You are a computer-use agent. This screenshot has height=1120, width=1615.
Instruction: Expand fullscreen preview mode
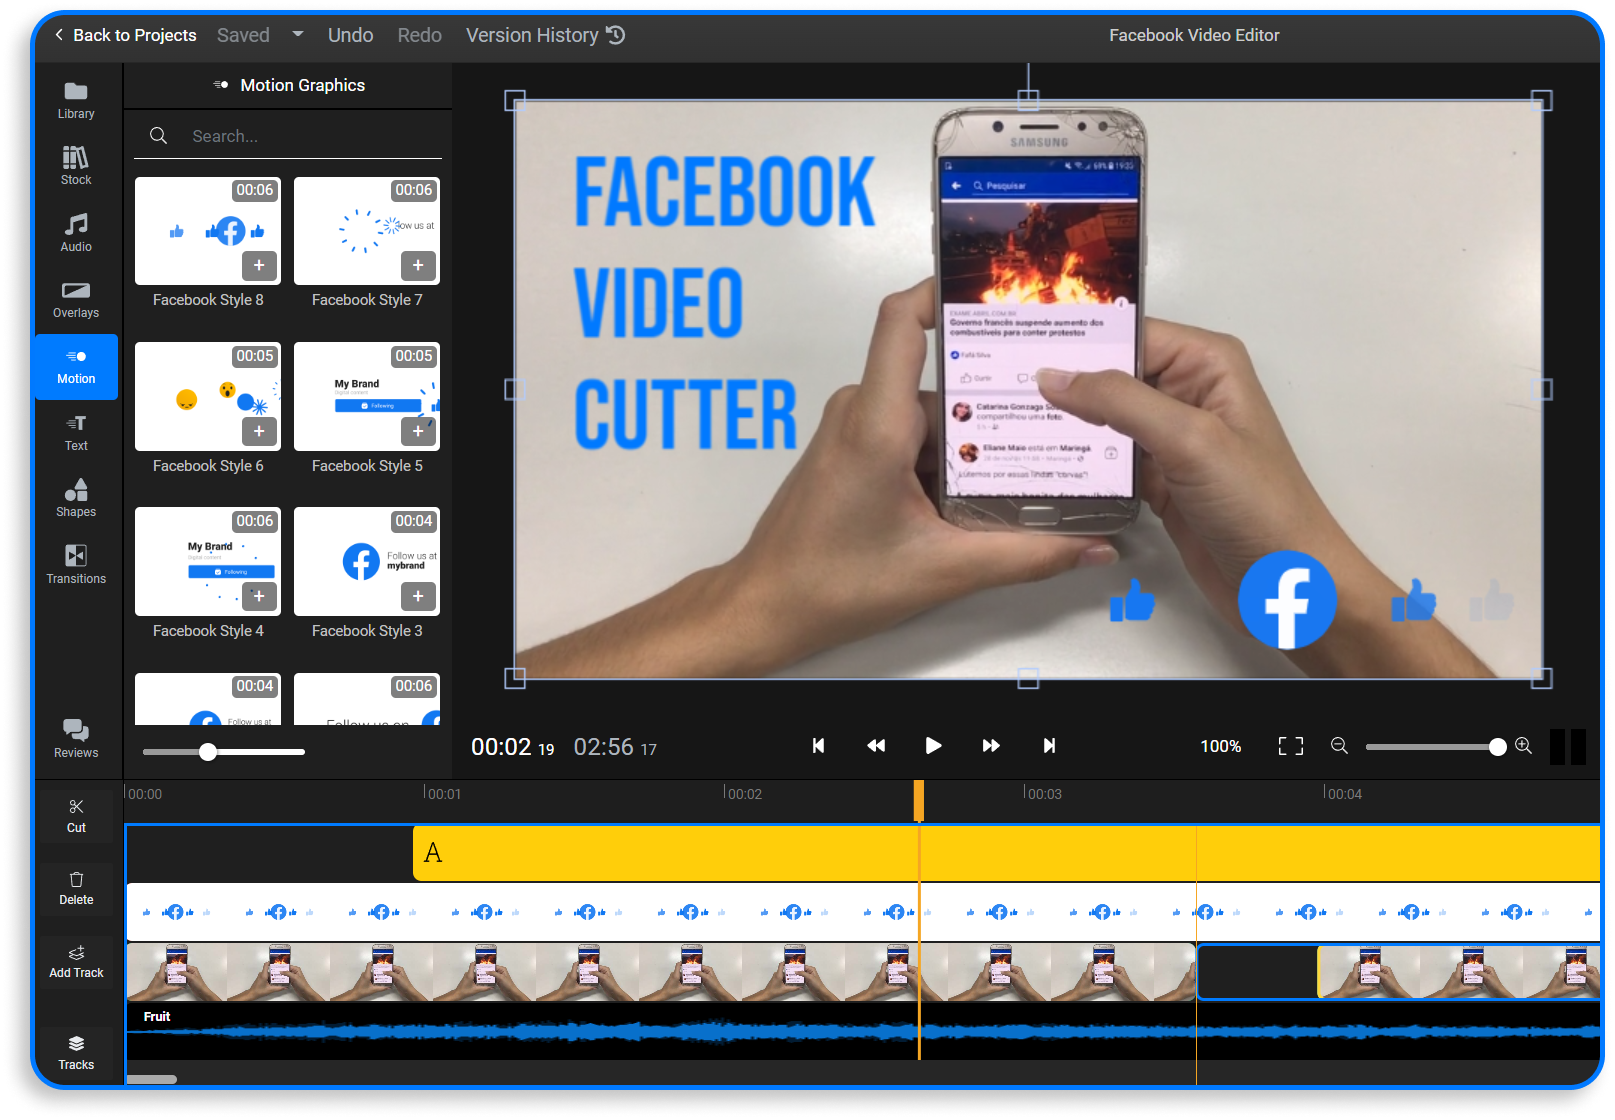[1290, 746]
